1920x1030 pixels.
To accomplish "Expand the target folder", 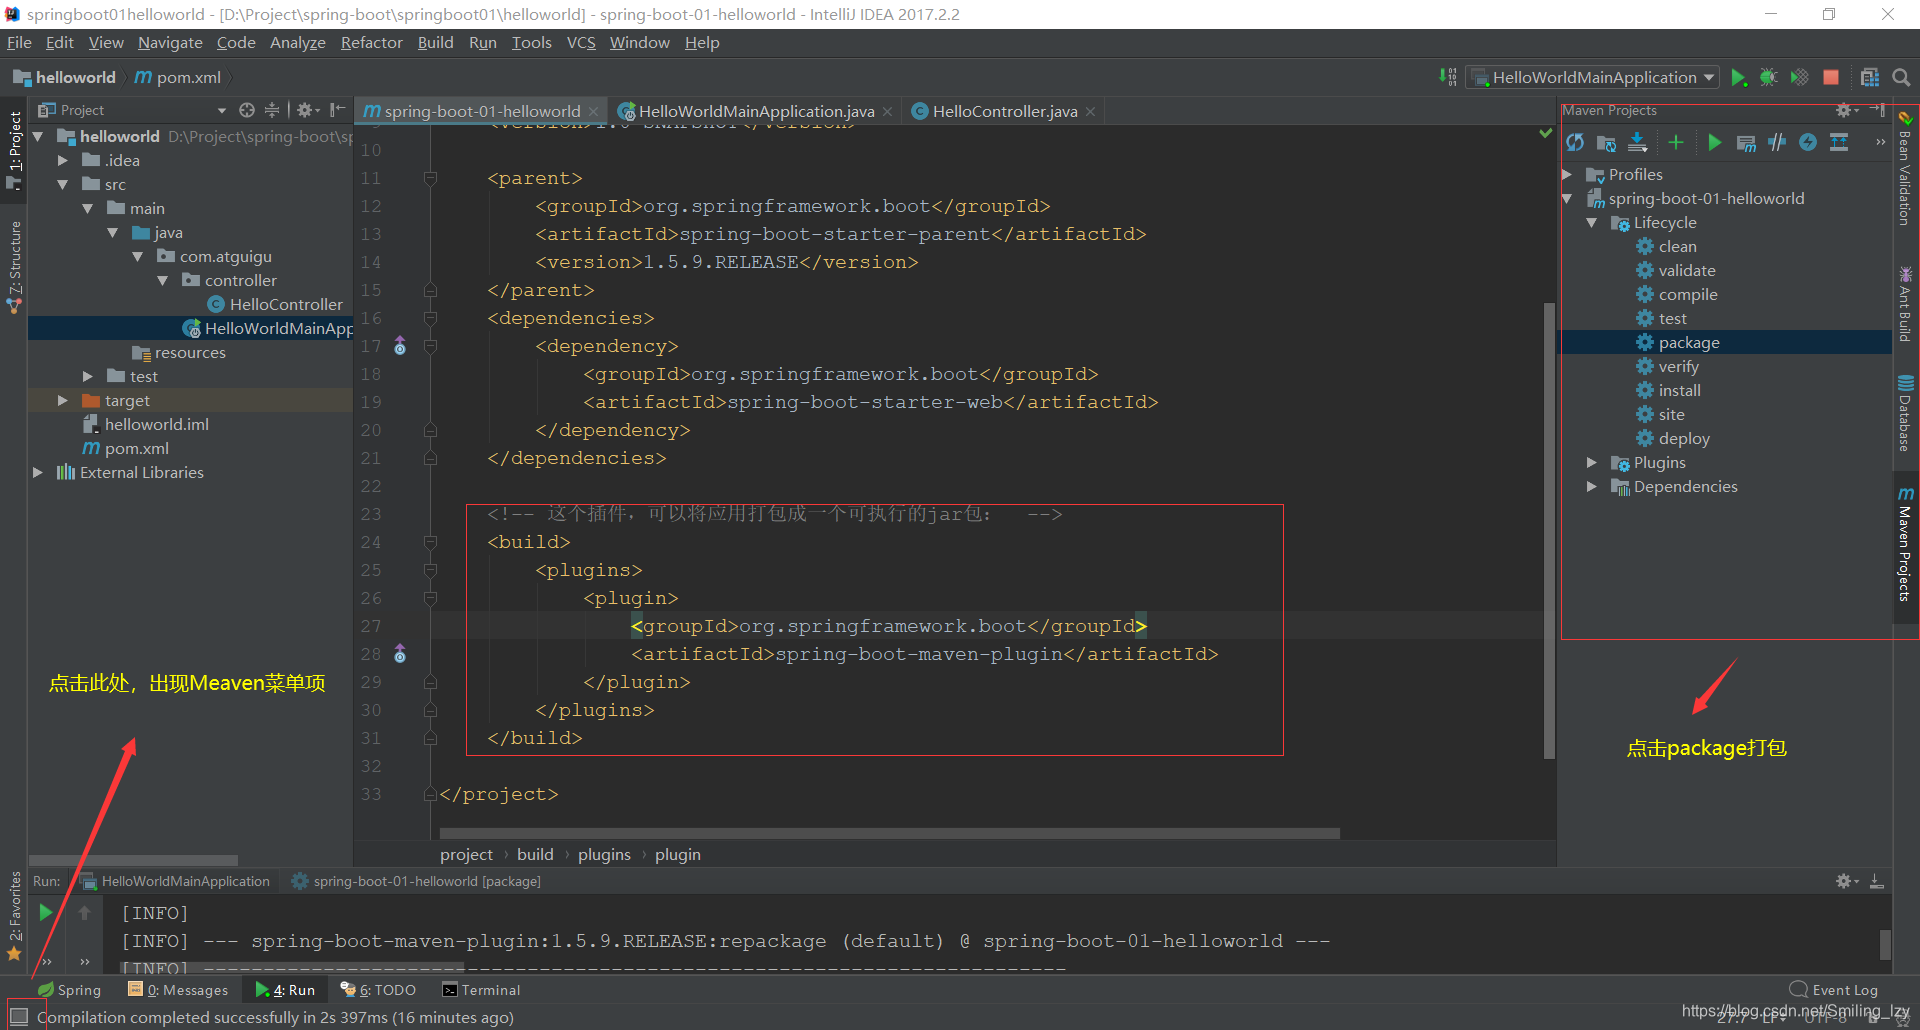I will coord(63,400).
